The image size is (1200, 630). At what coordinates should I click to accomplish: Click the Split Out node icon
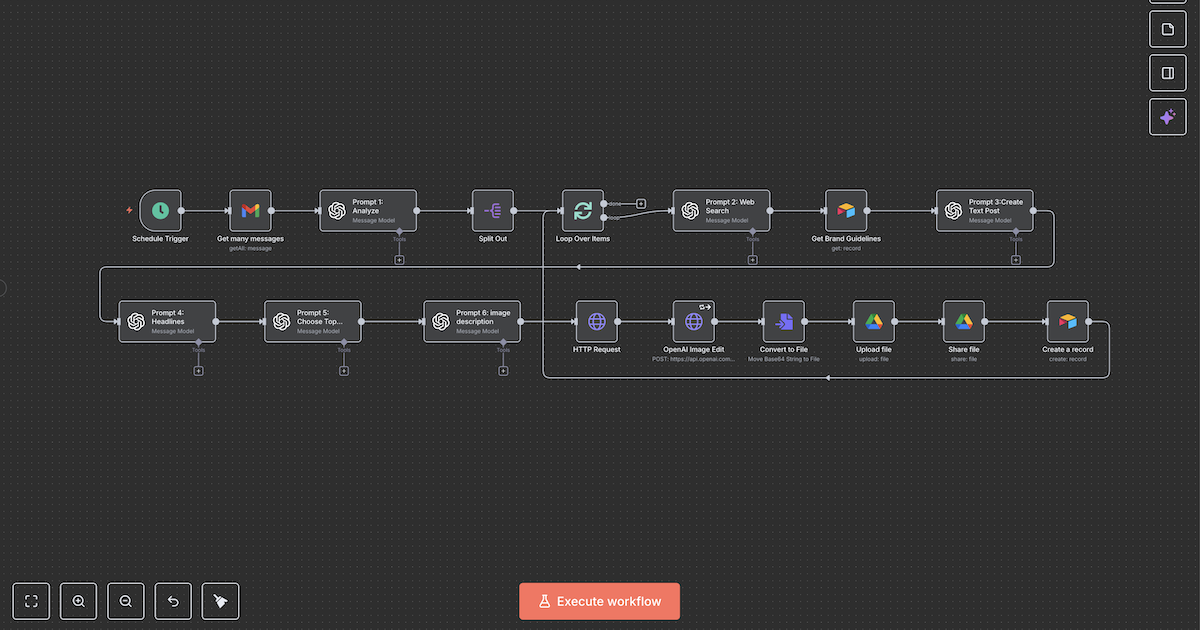coord(493,211)
